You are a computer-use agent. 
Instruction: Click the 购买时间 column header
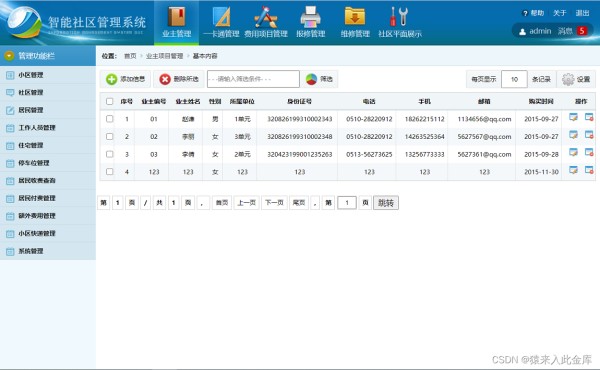(x=541, y=101)
